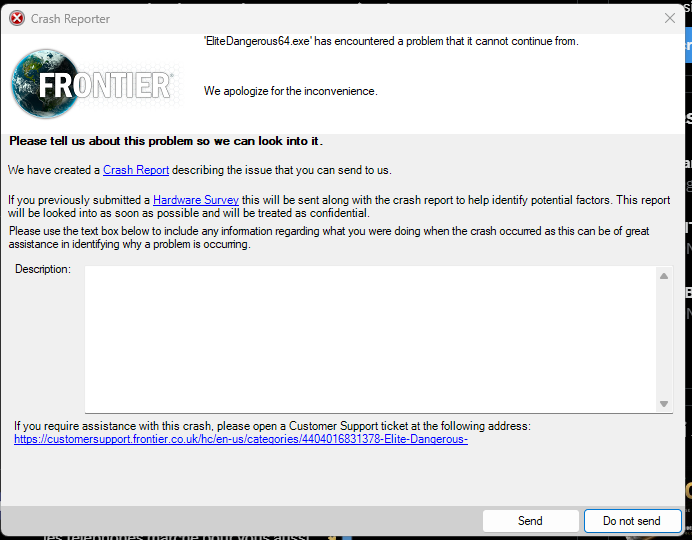Viewport: 692px width, 540px height.
Task: Click the 'We apologize for the inconvenience.' text
Action: (290, 91)
